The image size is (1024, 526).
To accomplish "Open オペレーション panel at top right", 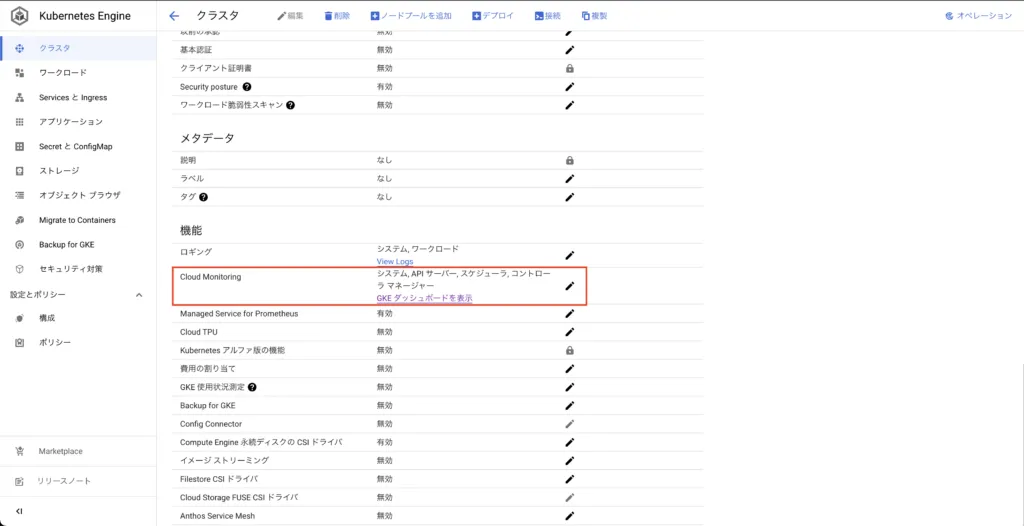I will (978, 16).
